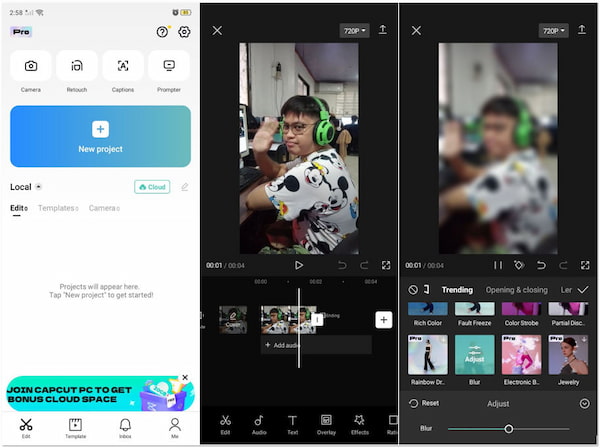Viewport: 600px width, 448px height.
Task: Tap the transition marker after clip
Action: click(317, 320)
